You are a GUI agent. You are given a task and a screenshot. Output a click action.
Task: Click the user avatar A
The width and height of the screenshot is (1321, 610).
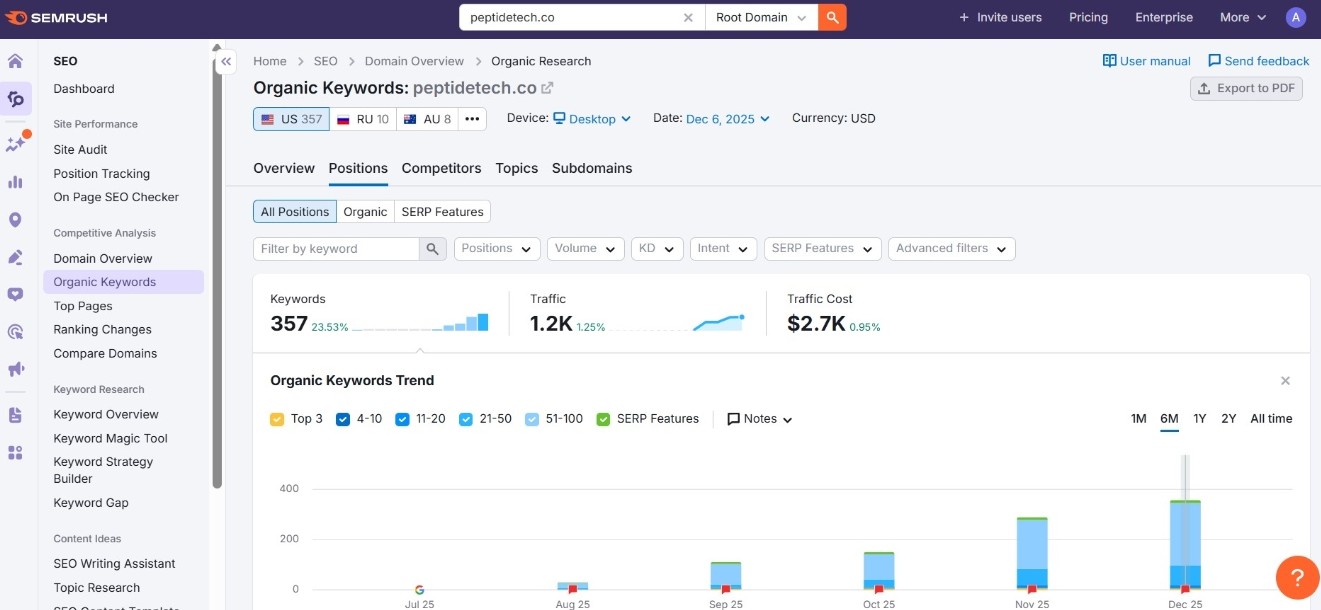1296,17
